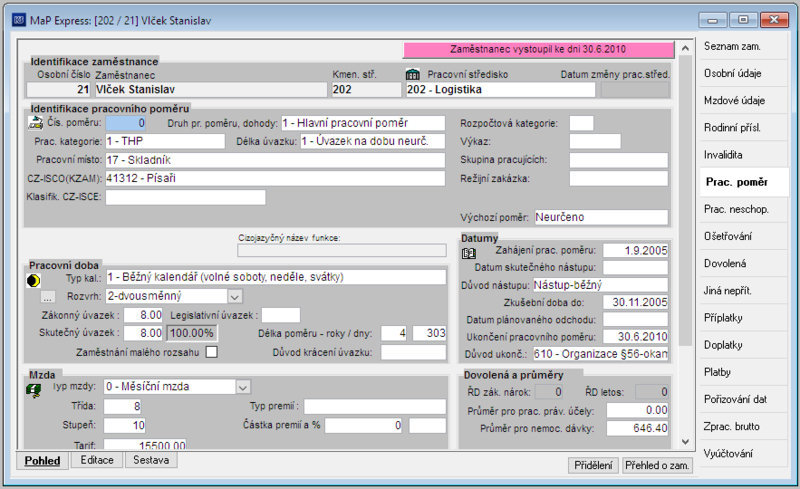Open Dovolená in side menu

pos(725,263)
